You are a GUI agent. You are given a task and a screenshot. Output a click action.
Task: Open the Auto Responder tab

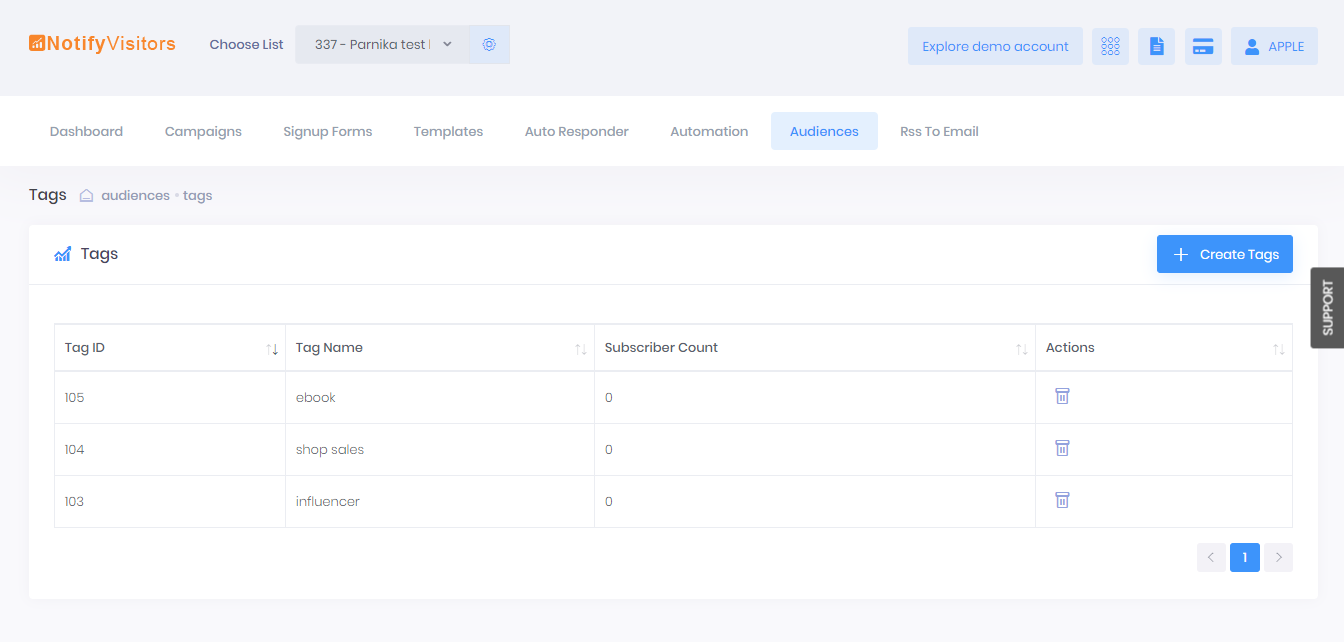(577, 131)
